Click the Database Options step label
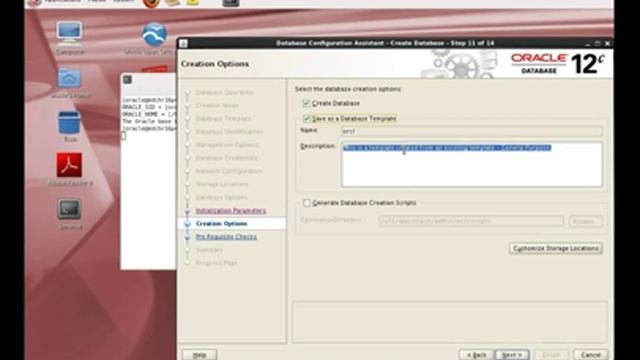640x360 pixels. [x=222, y=198]
